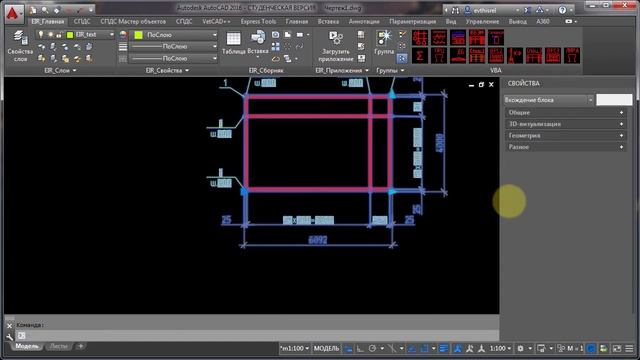Open Свойства слоя layer properties manager
The height and width of the screenshot is (360, 640).
[x=20, y=46]
